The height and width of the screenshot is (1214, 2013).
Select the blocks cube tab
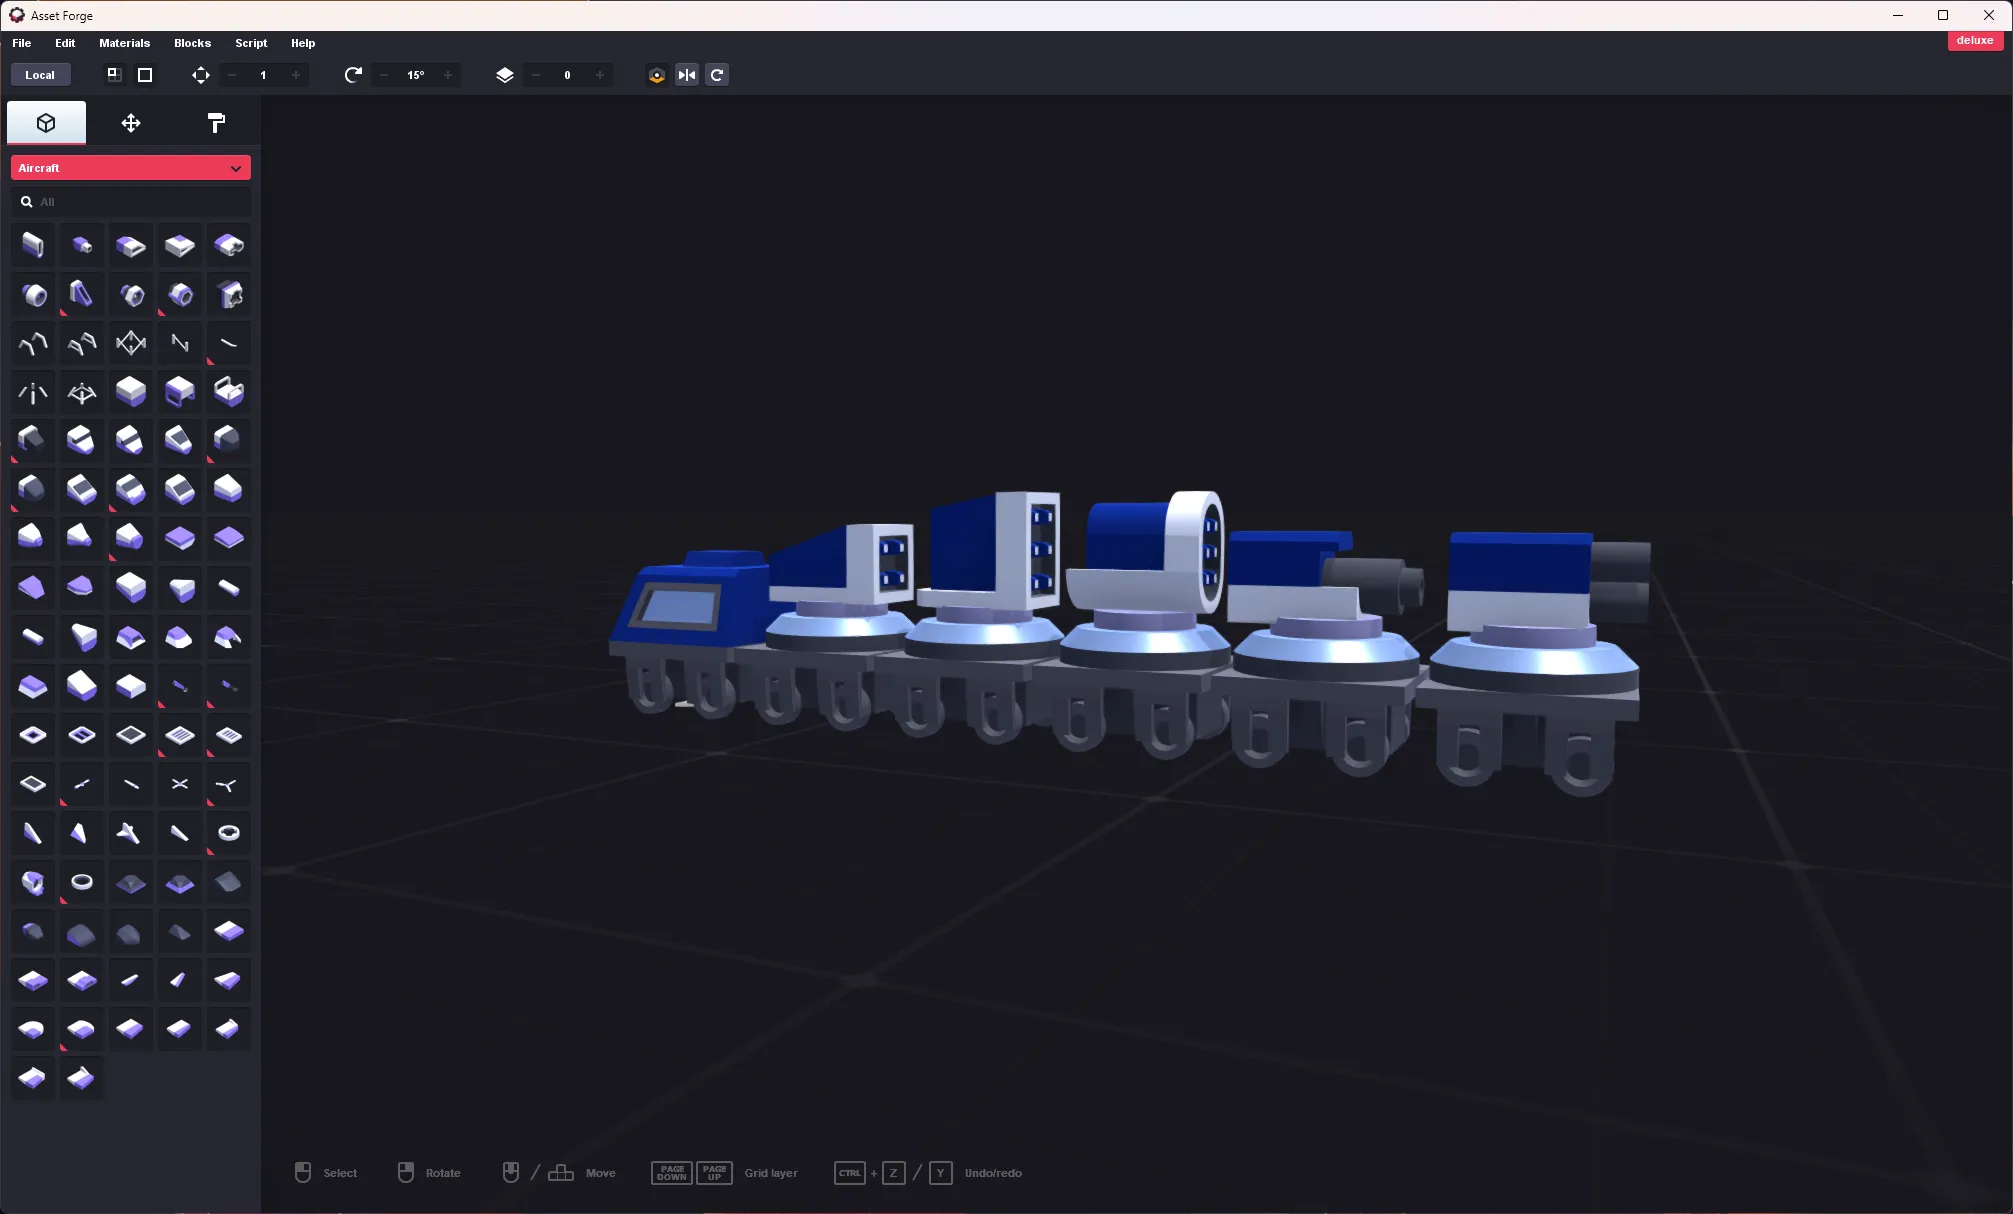coord(46,122)
